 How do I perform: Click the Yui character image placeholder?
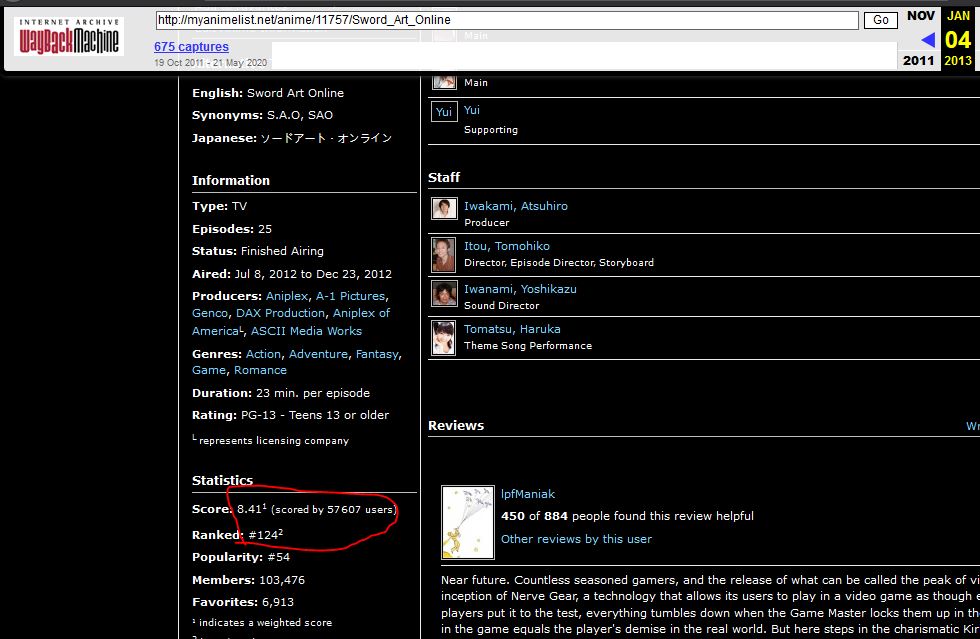444,112
